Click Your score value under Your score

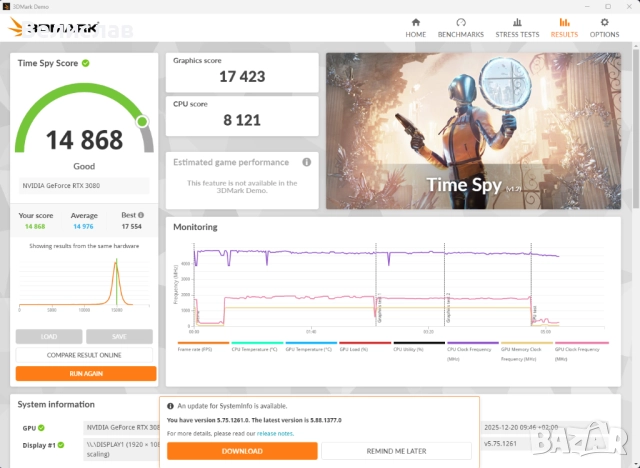pyautogui.click(x=35, y=226)
